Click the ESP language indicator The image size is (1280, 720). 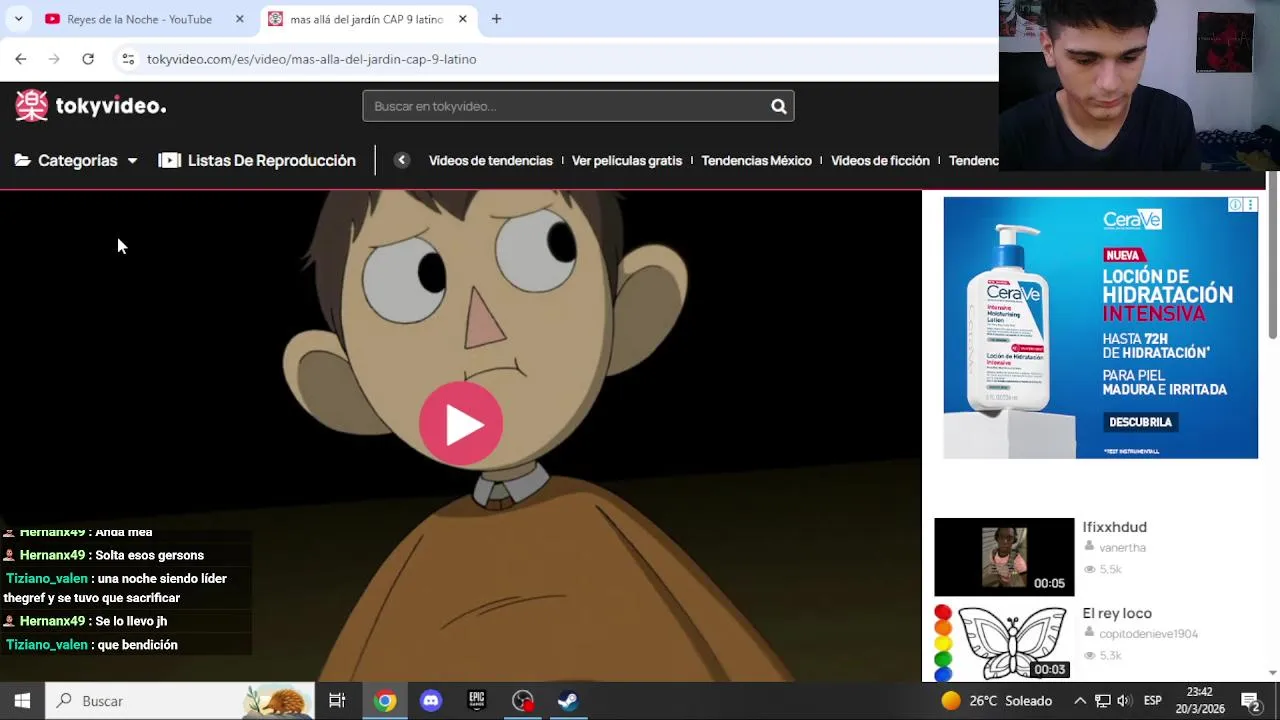[1152, 701]
